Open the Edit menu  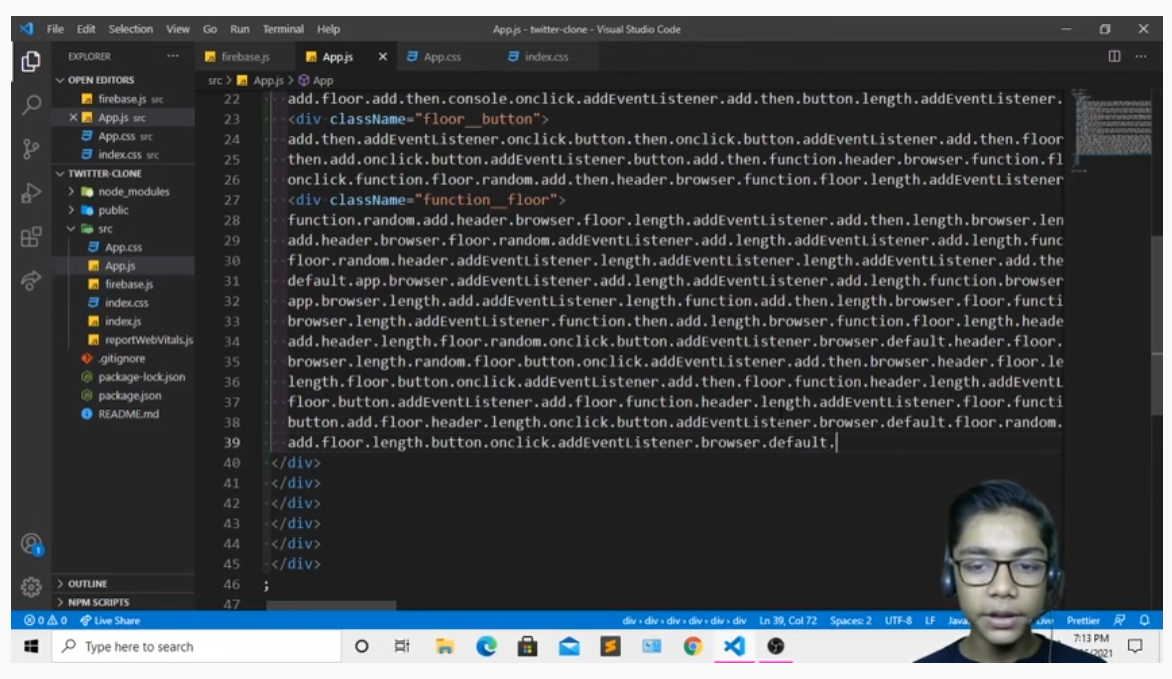click(86, 29)
